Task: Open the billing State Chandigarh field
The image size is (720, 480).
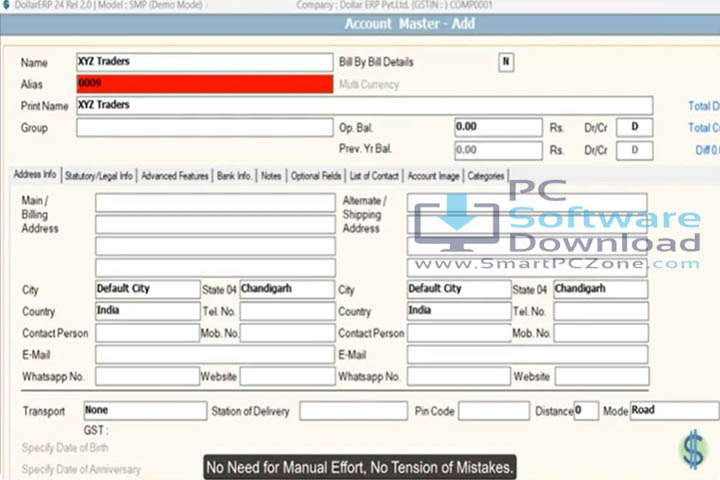Action: [287, 289]
